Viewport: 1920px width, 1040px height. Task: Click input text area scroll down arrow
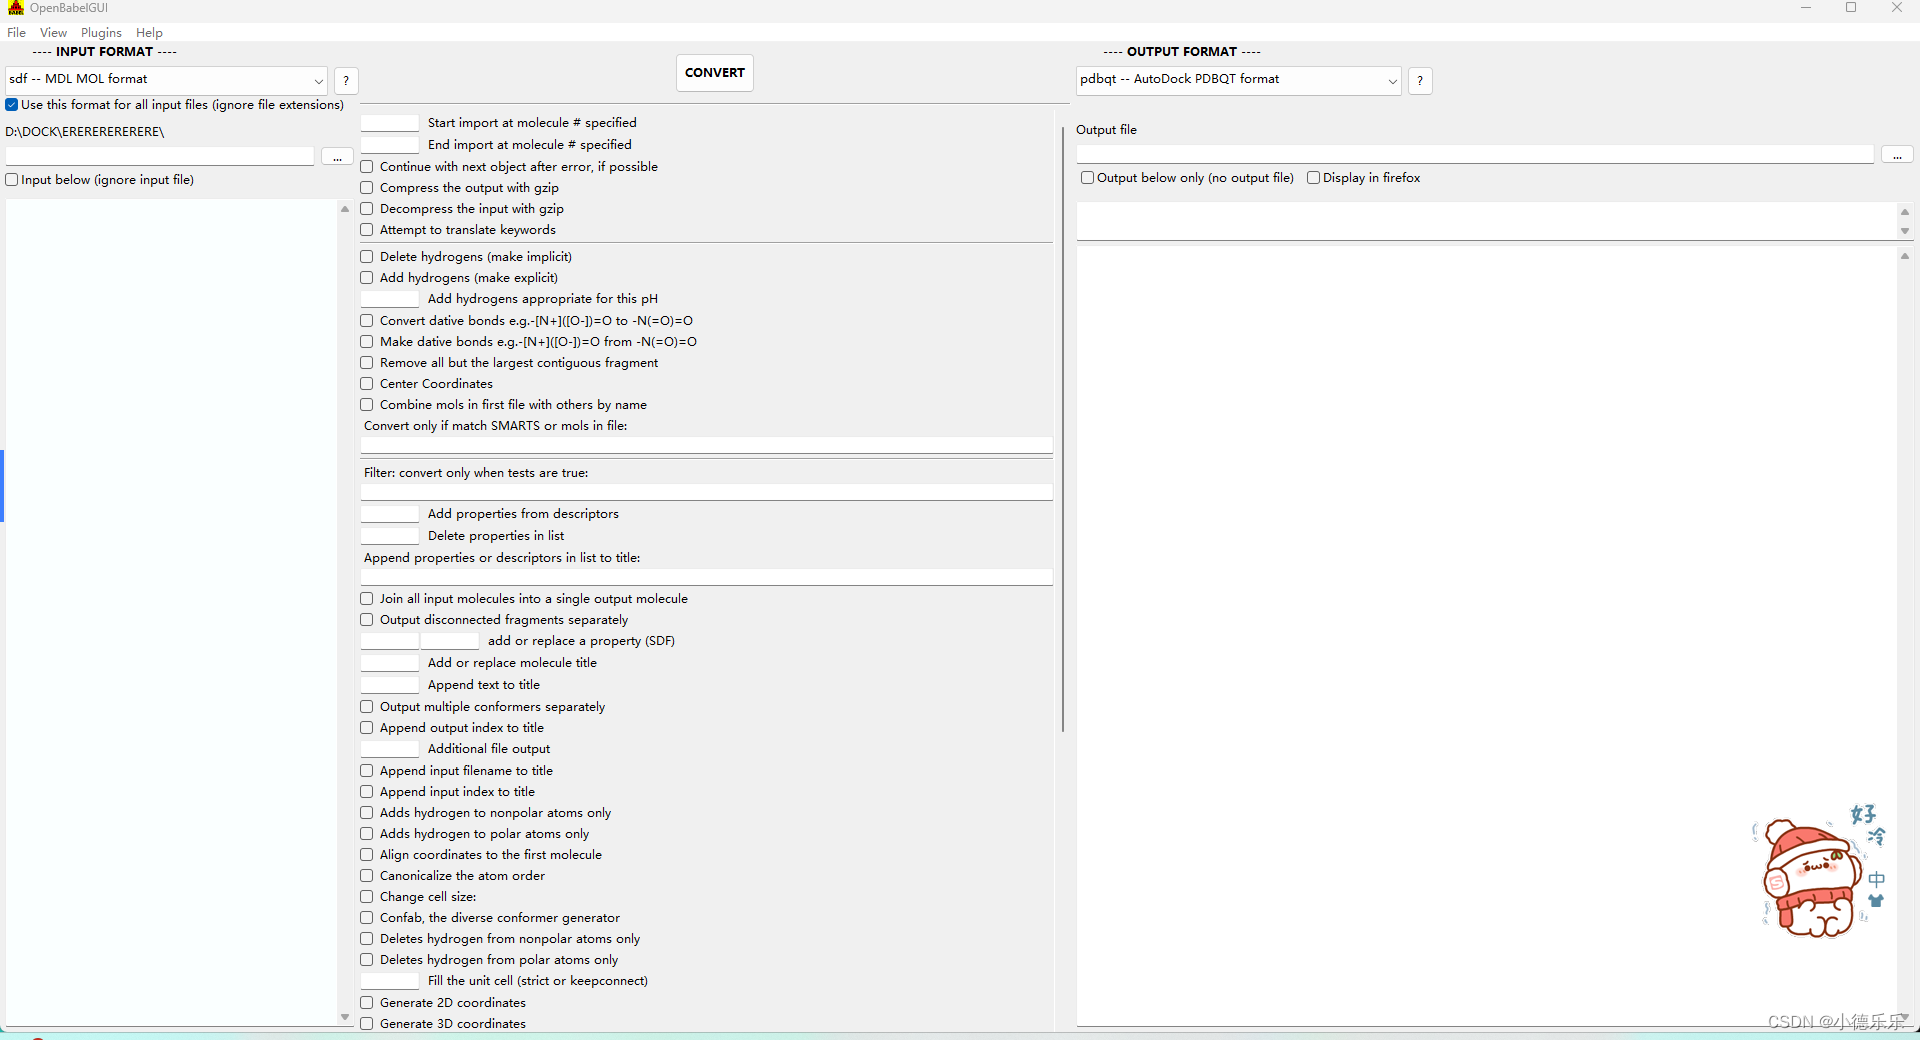point(345,1017)
